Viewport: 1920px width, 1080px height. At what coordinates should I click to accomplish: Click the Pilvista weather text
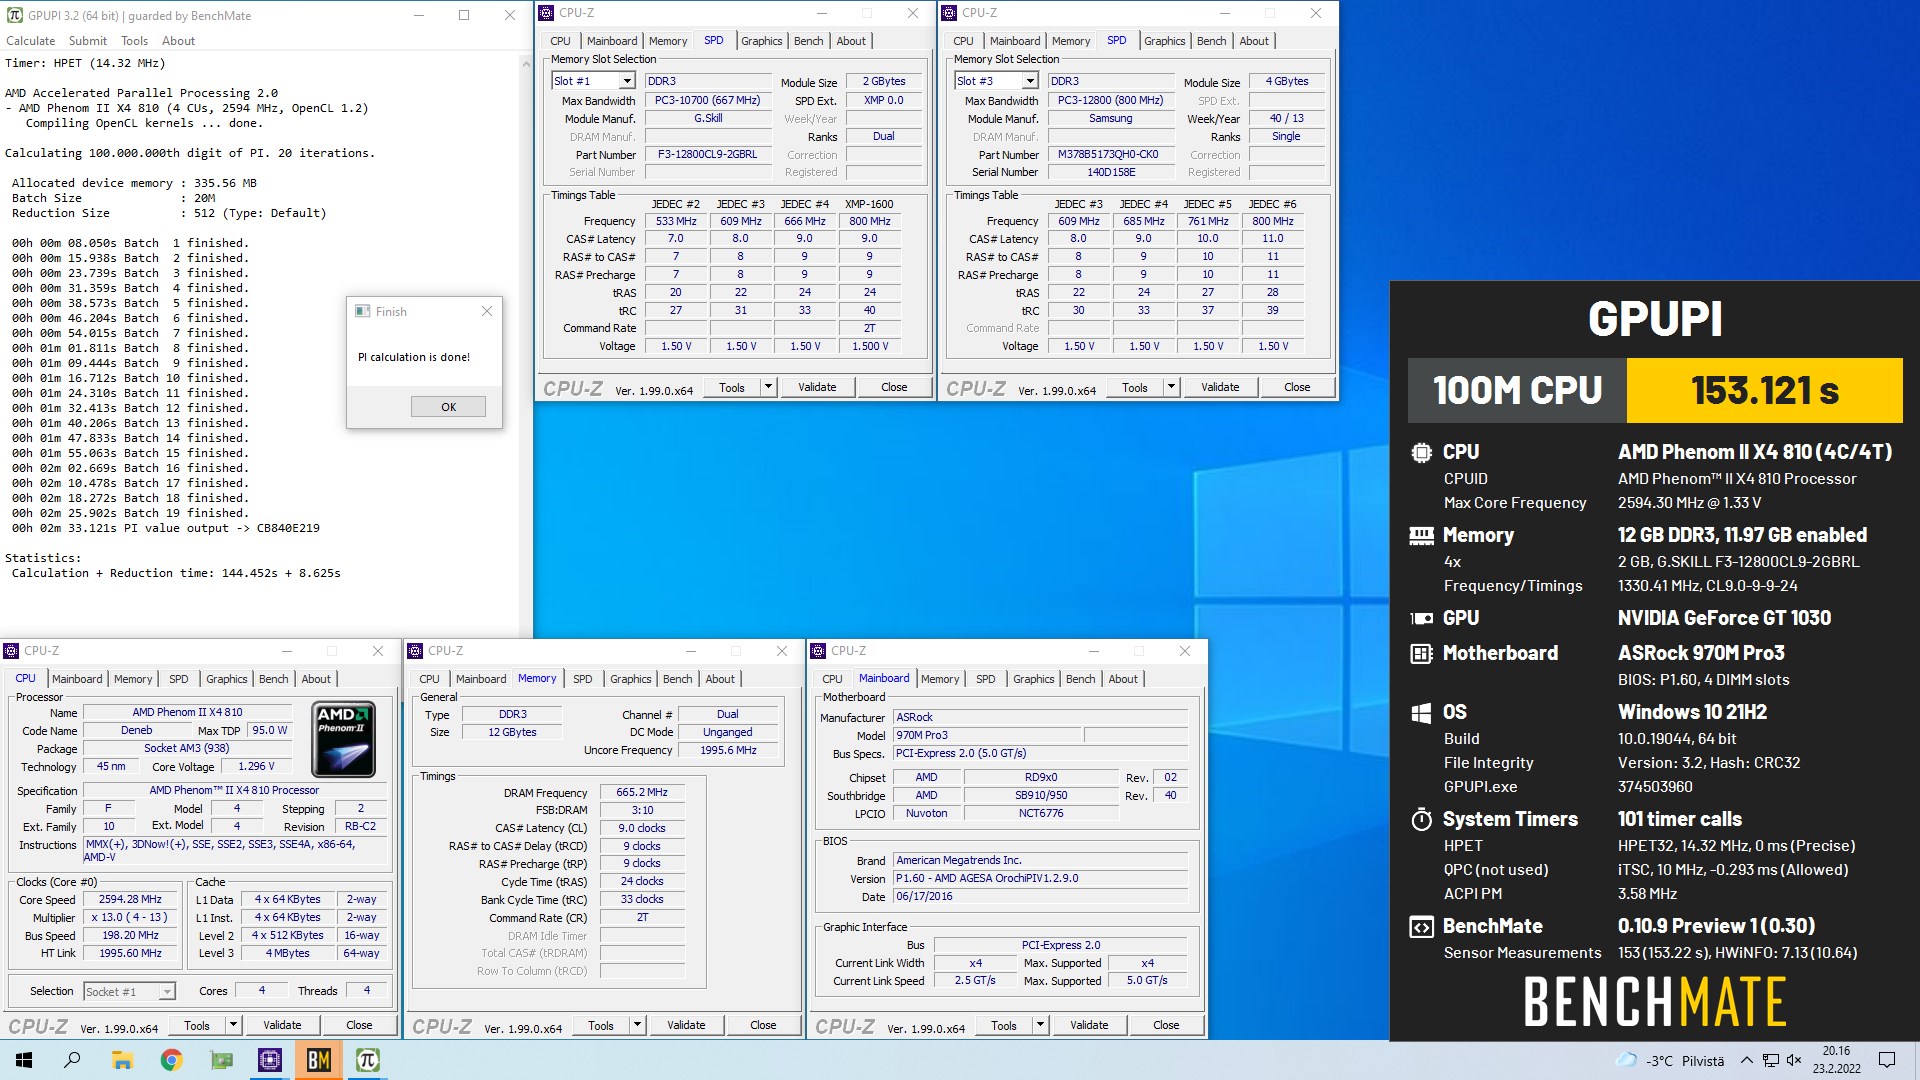[1703, 1061]
